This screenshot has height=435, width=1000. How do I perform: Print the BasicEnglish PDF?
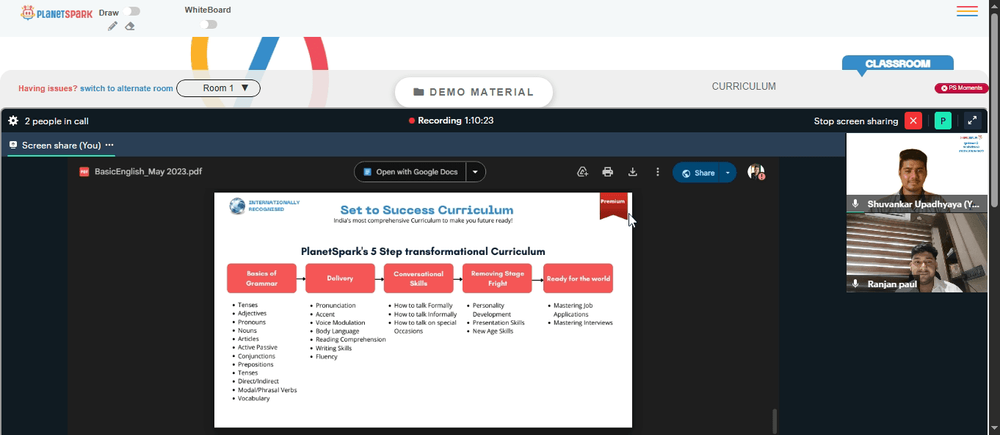[607, 172]
